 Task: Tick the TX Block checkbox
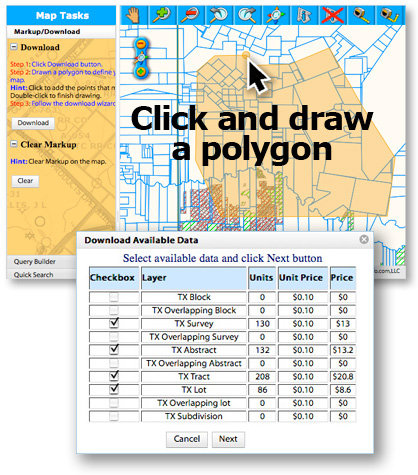click(x=114, y=297)
